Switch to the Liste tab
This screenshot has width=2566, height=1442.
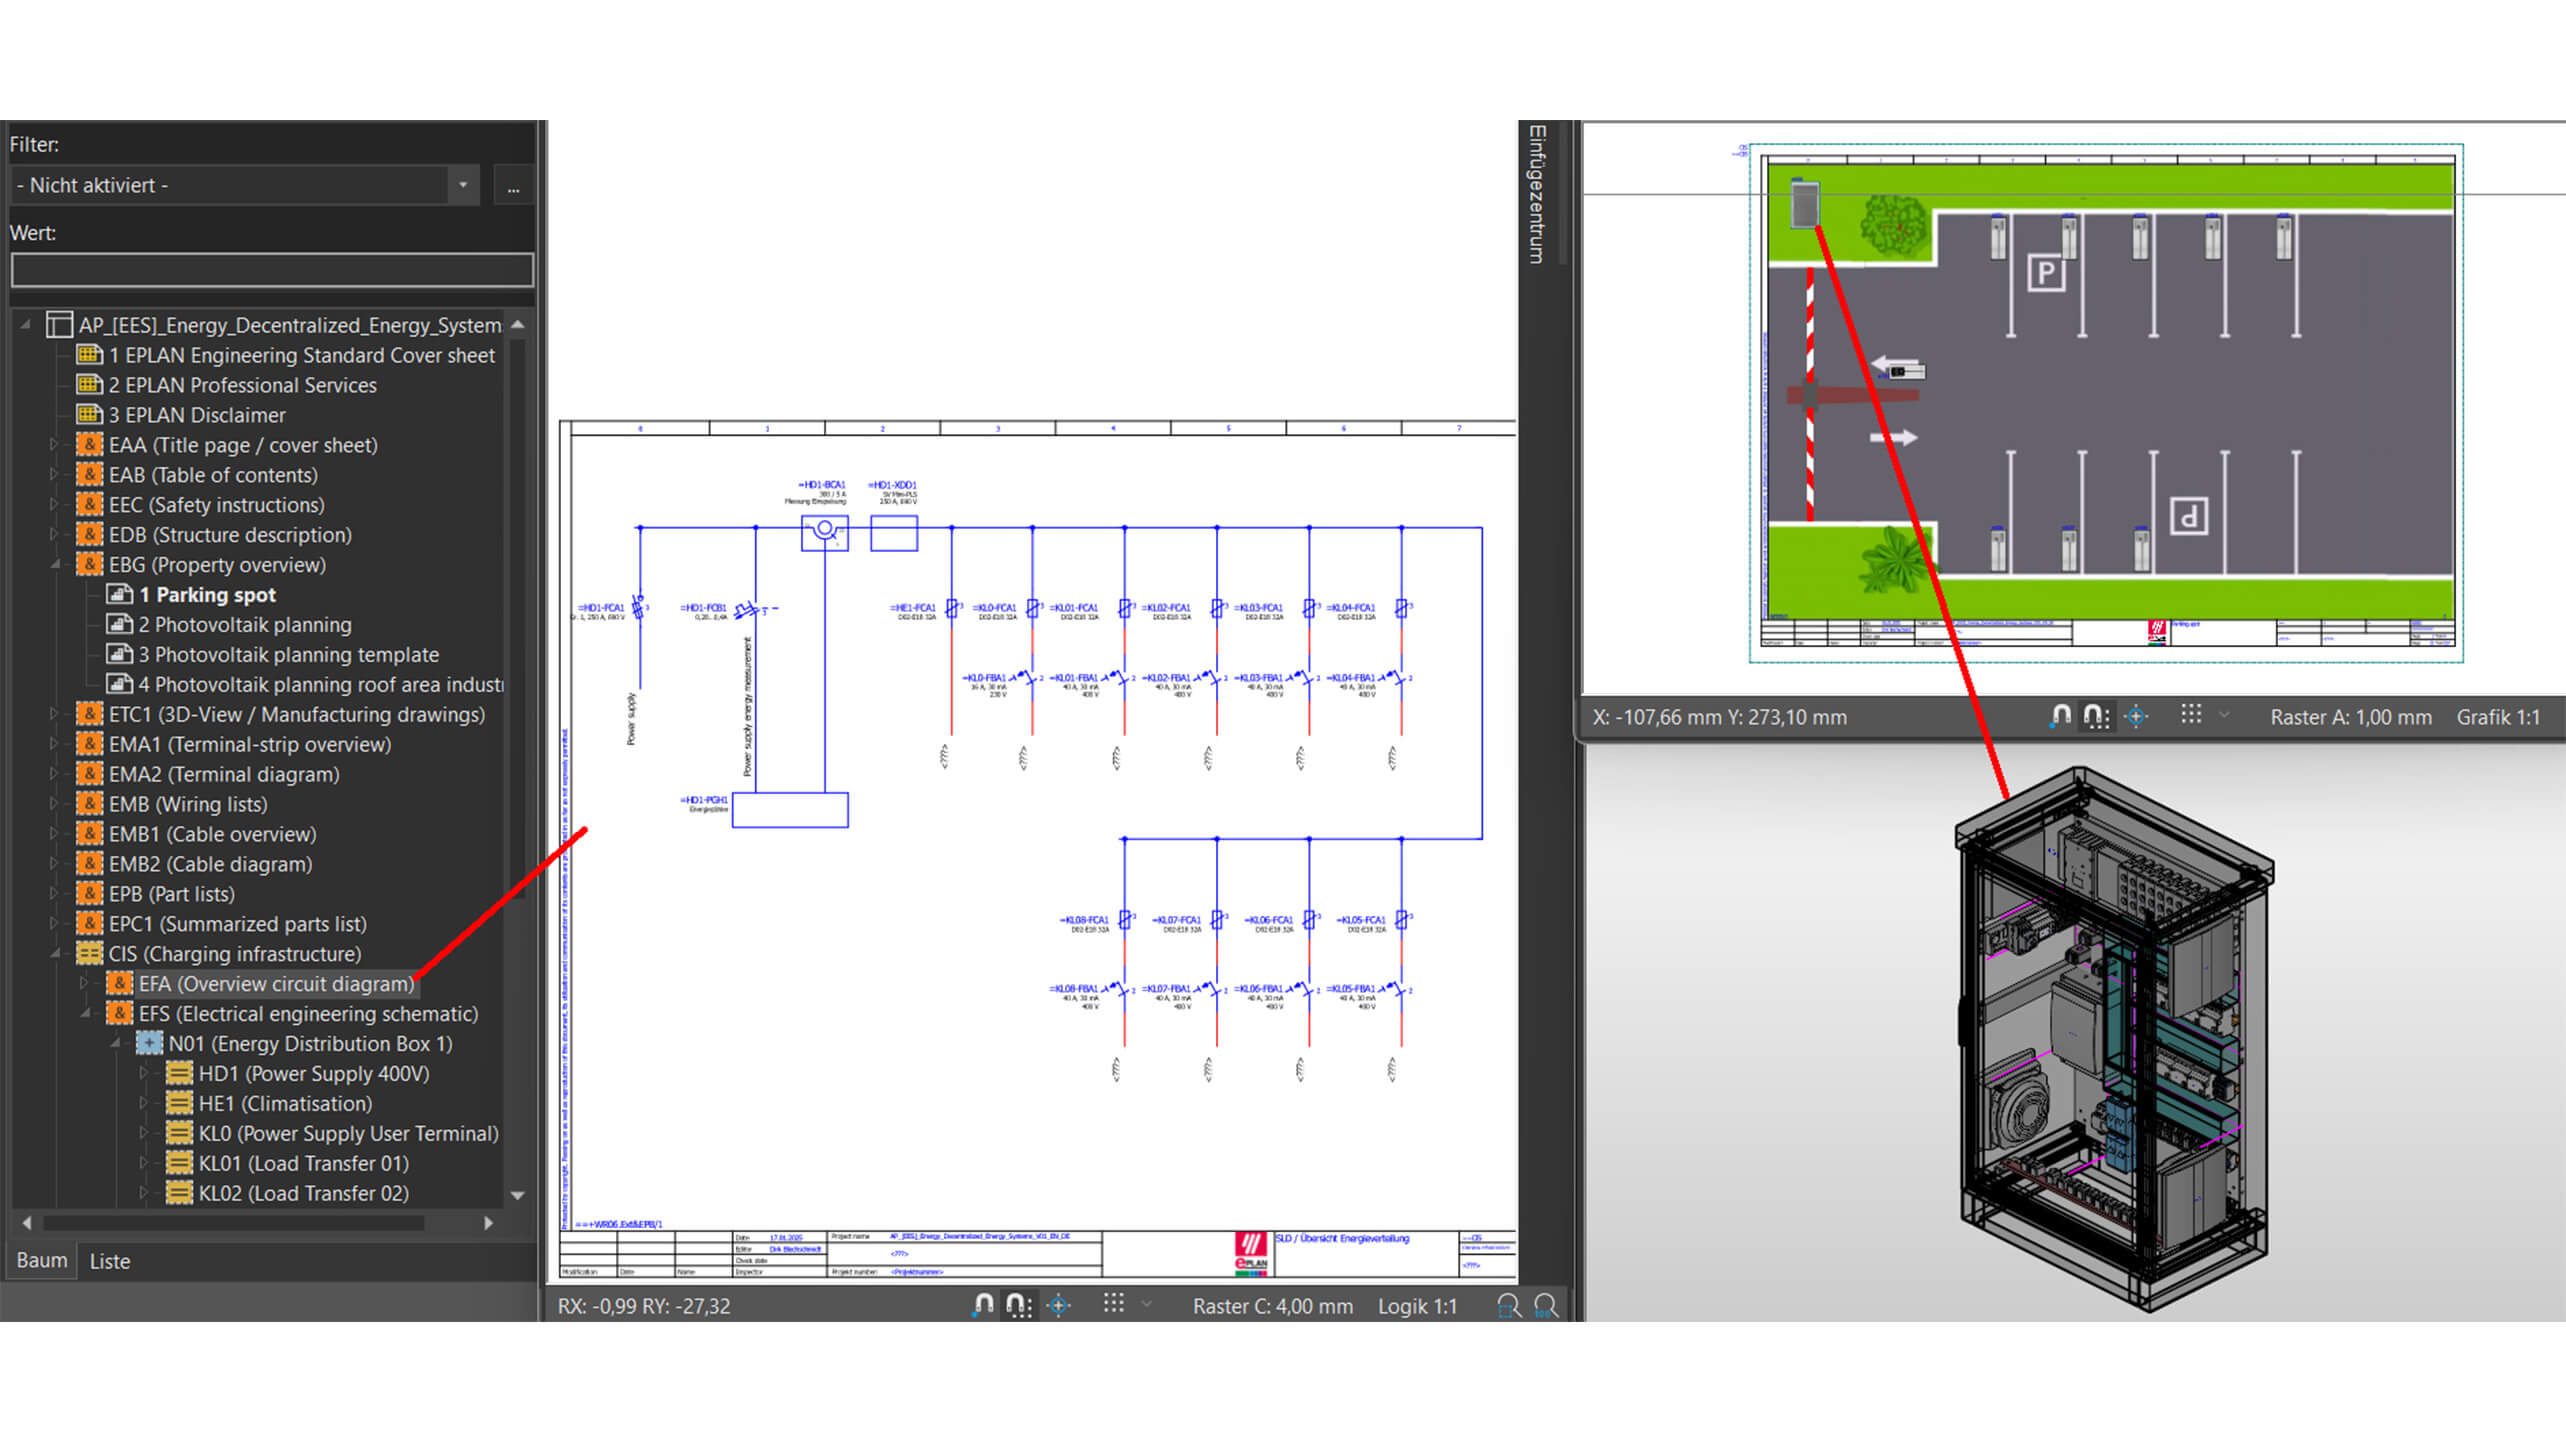[x=110, y=1261]
